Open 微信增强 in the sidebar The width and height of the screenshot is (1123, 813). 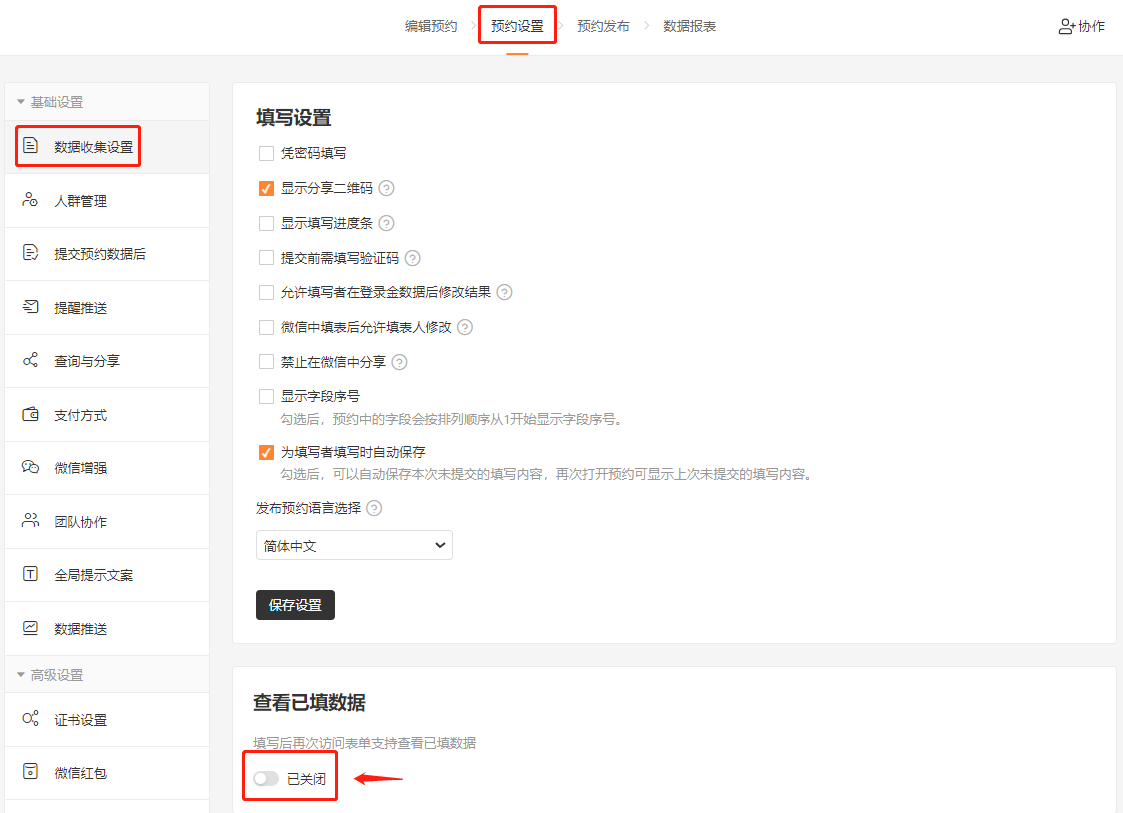(107, 468)
